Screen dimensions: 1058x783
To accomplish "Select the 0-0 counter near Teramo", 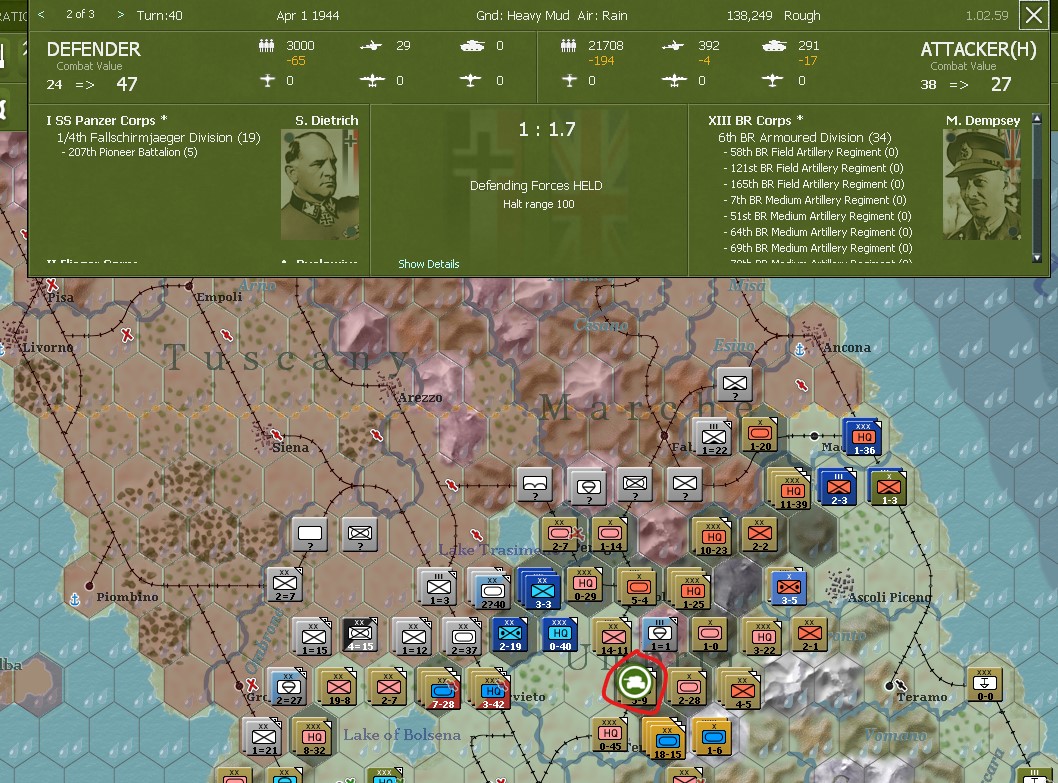I will 984,684.
